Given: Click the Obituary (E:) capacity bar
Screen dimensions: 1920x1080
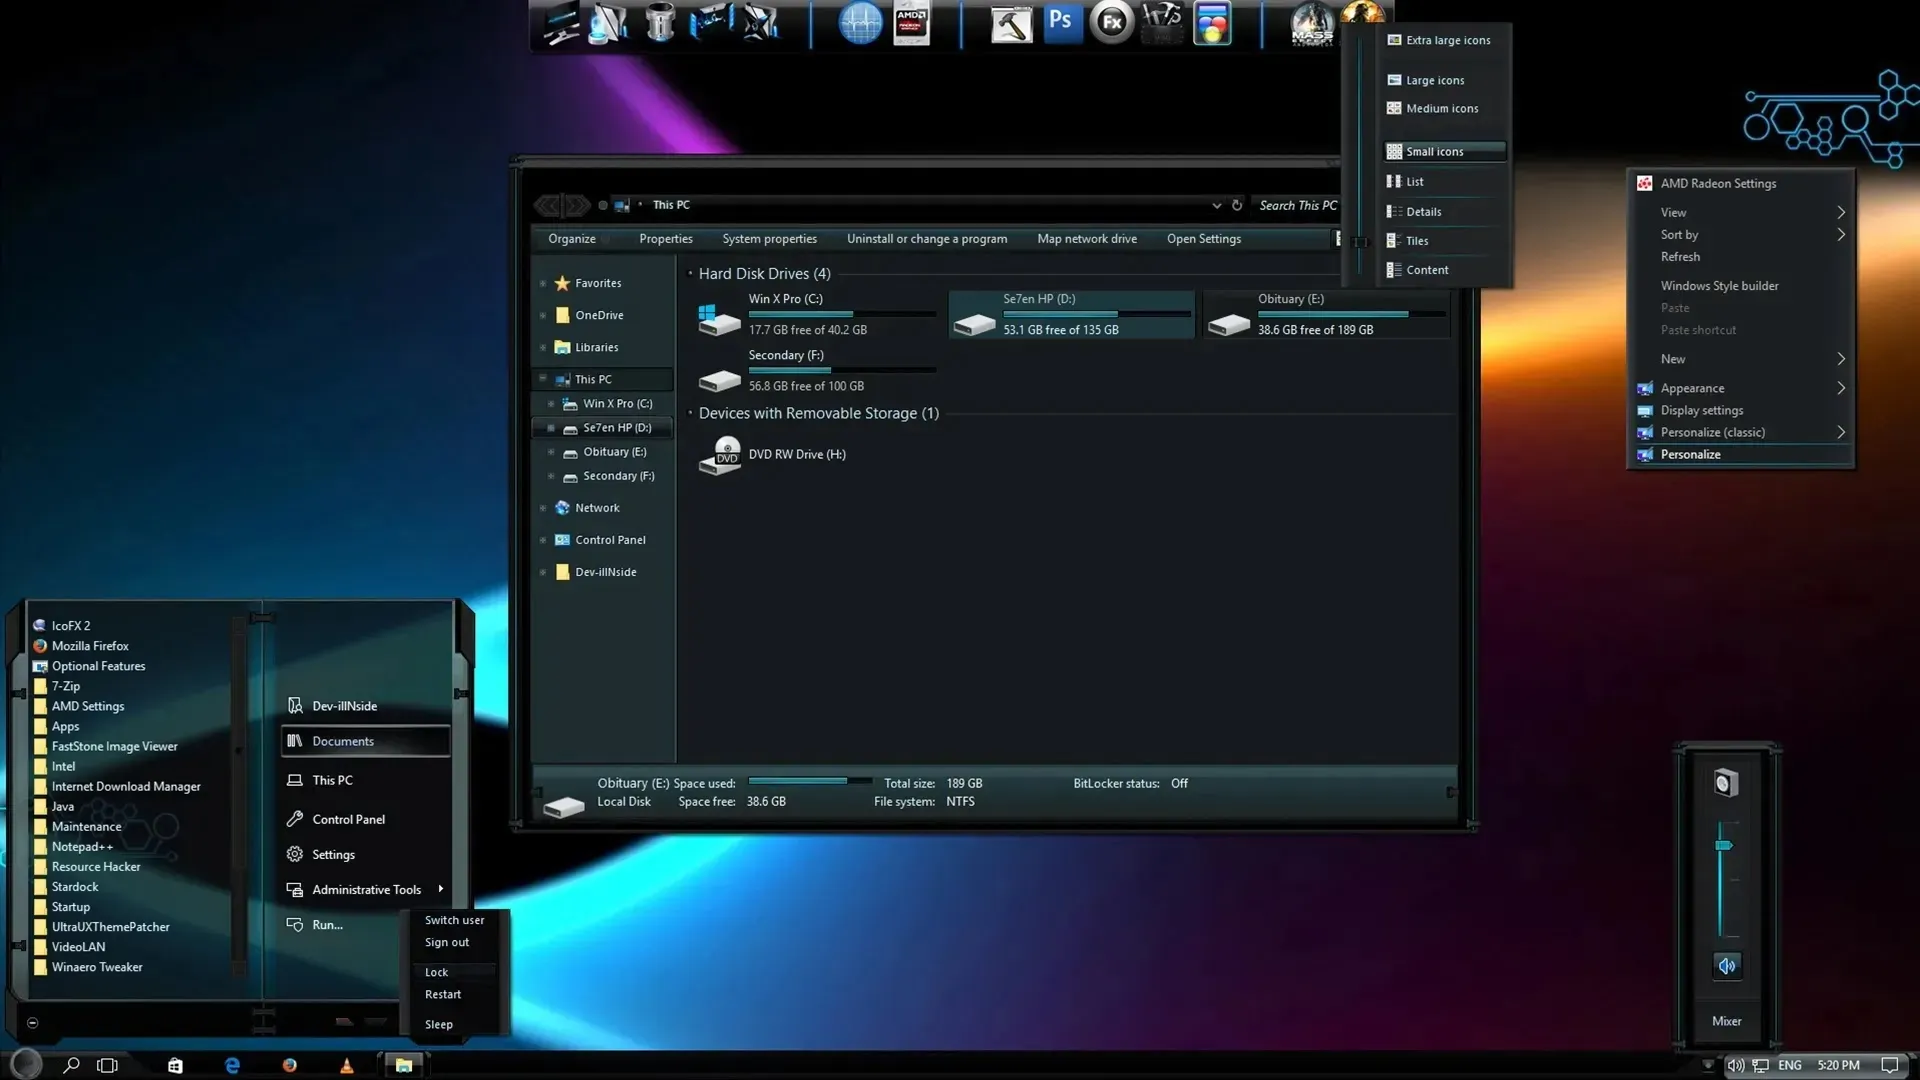Looking at the screenshot, I should point(1351,314).
